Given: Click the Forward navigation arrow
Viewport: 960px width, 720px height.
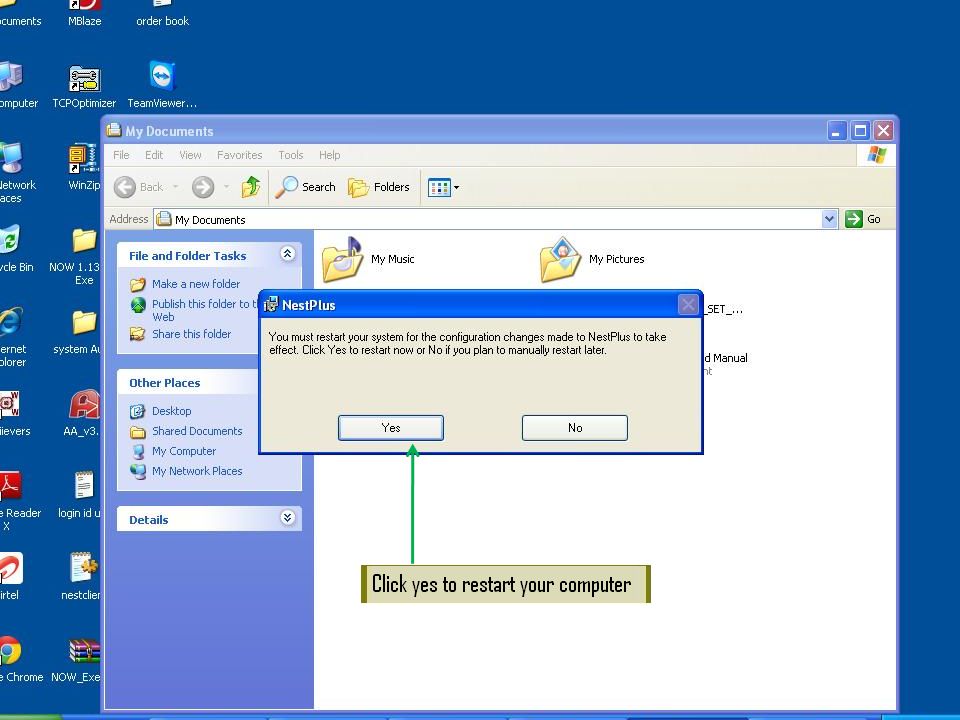Looking at the screenshot, I should 203,187.
